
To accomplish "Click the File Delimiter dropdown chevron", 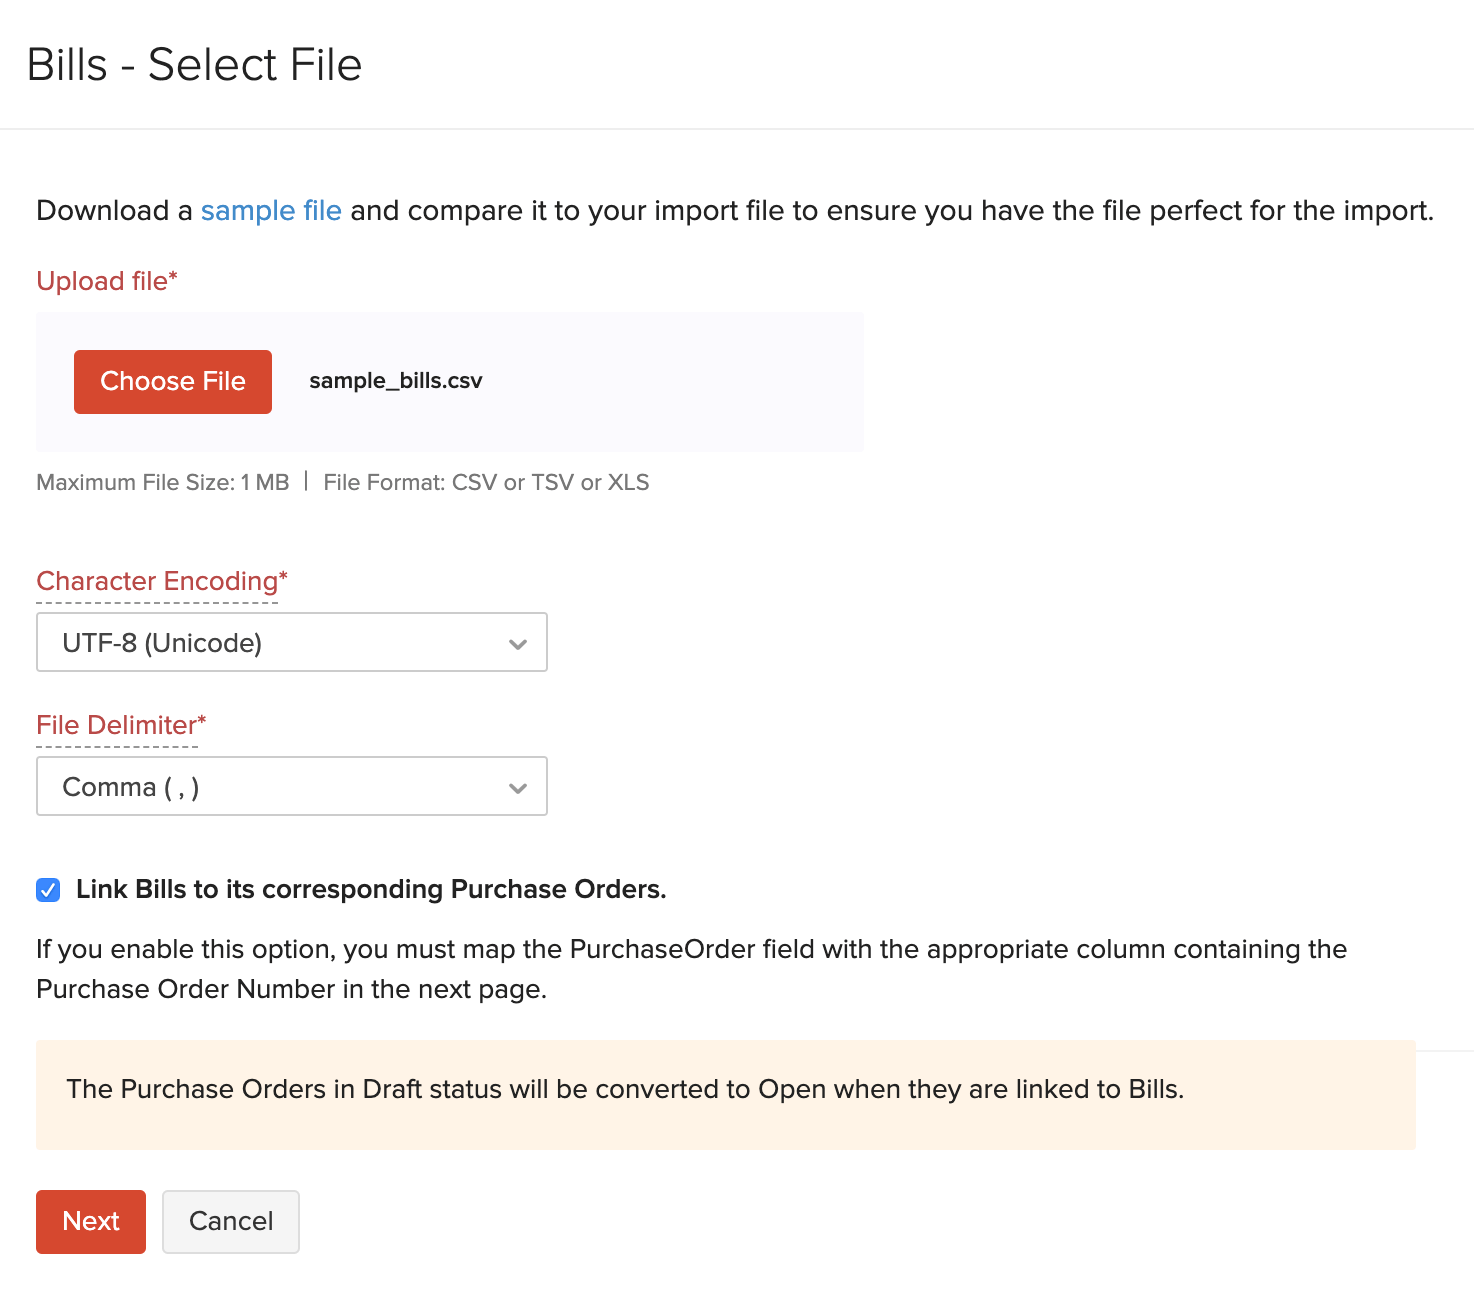I will [x=517, y=787].
